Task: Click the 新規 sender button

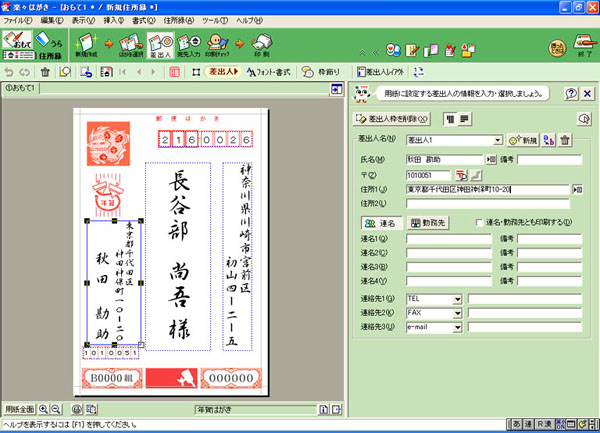Action: (523, 140)
